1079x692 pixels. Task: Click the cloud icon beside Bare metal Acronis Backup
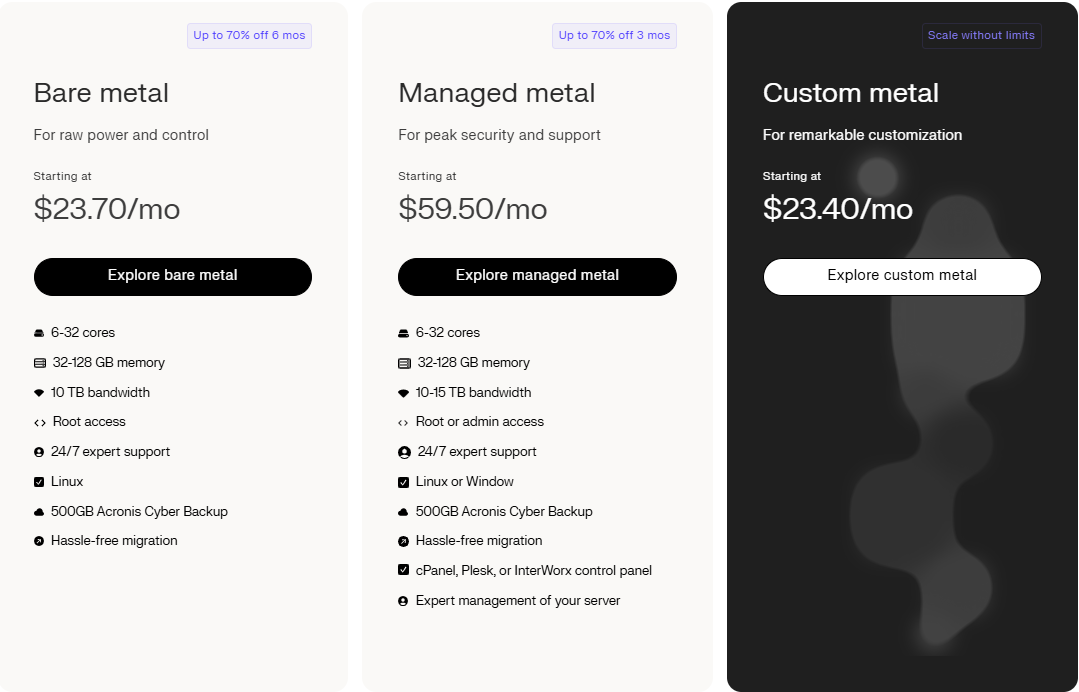[x=39, y=512]
